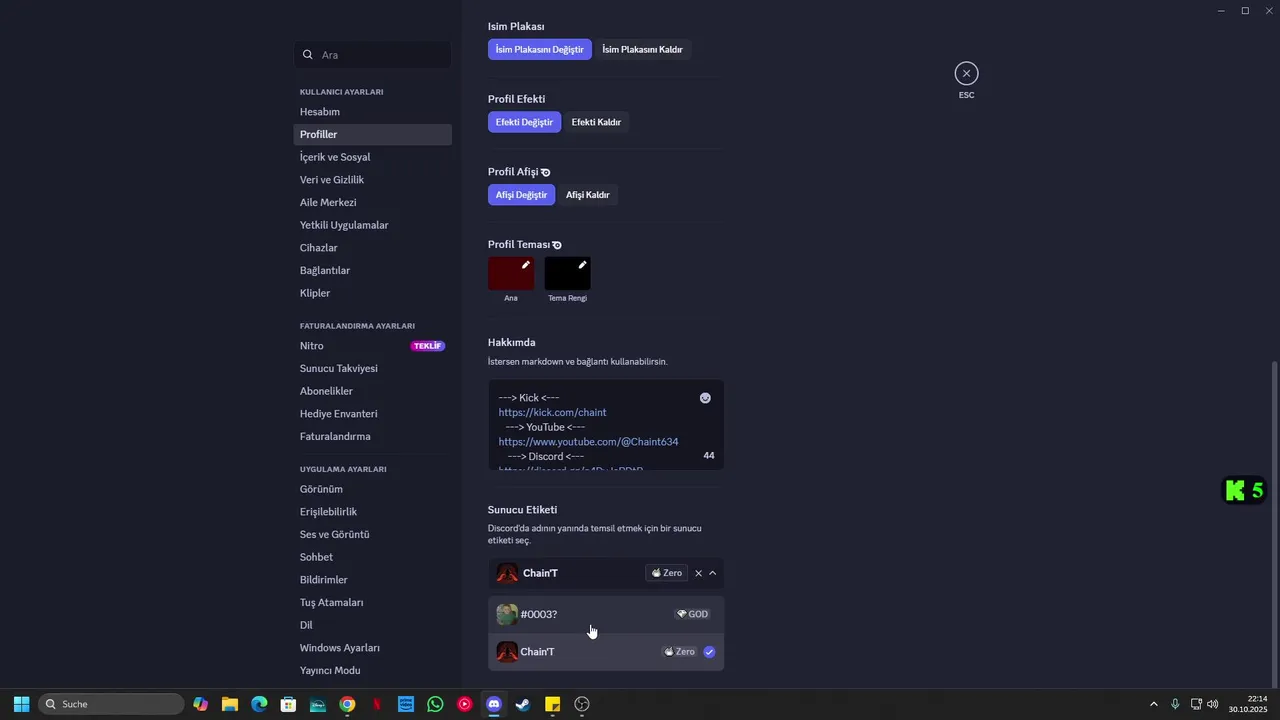The width and height of the screenshot is (1280, 720).
Task: Click the Nitro badge next to Profil Afişi
Action: click(546, 173)
